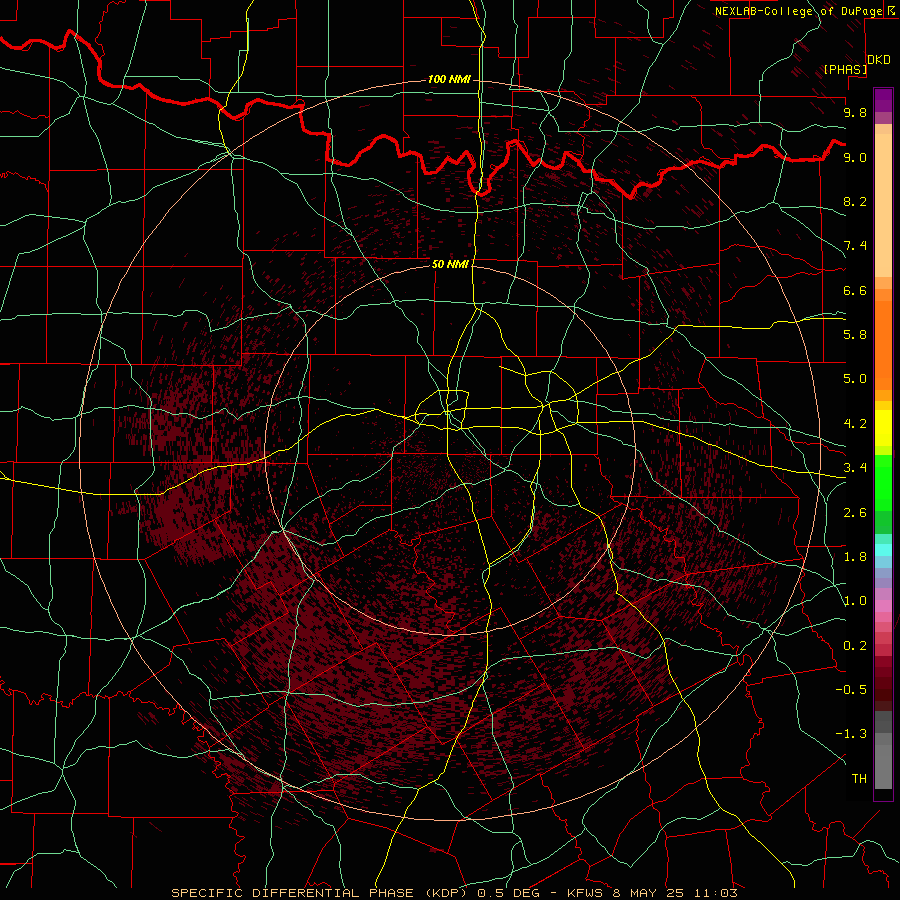The height and width of the screenshot is (900, 900).
Task: Click the [PHAS] label above the color scale
Action: point(845,69)
